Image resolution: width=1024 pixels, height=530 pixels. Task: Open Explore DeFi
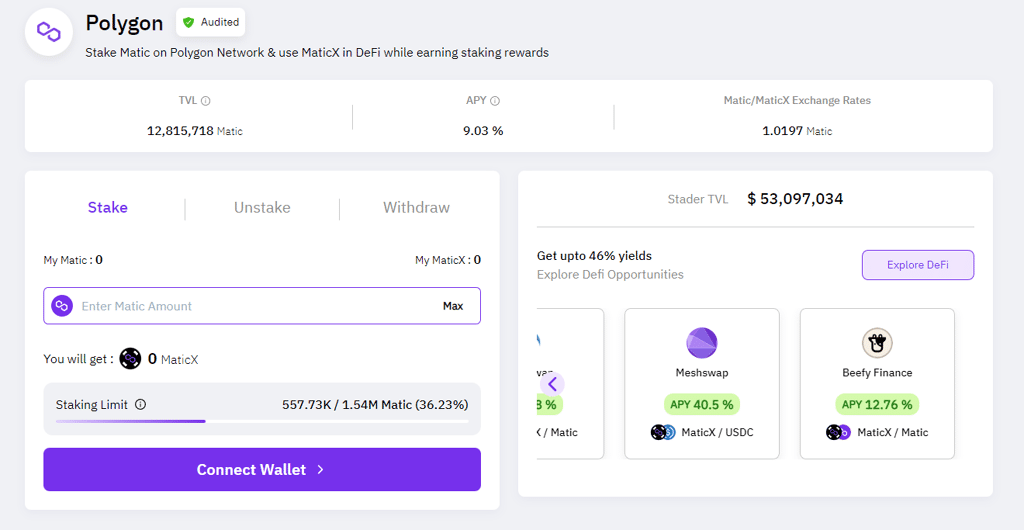click(x=918, y=265)
